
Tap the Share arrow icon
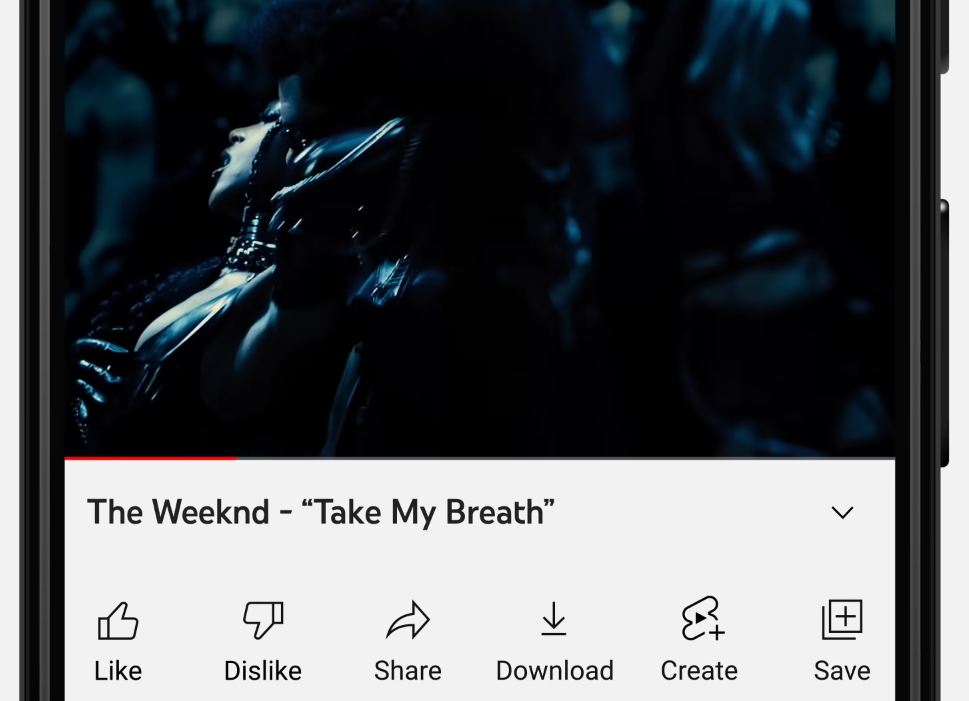point(408,620)
